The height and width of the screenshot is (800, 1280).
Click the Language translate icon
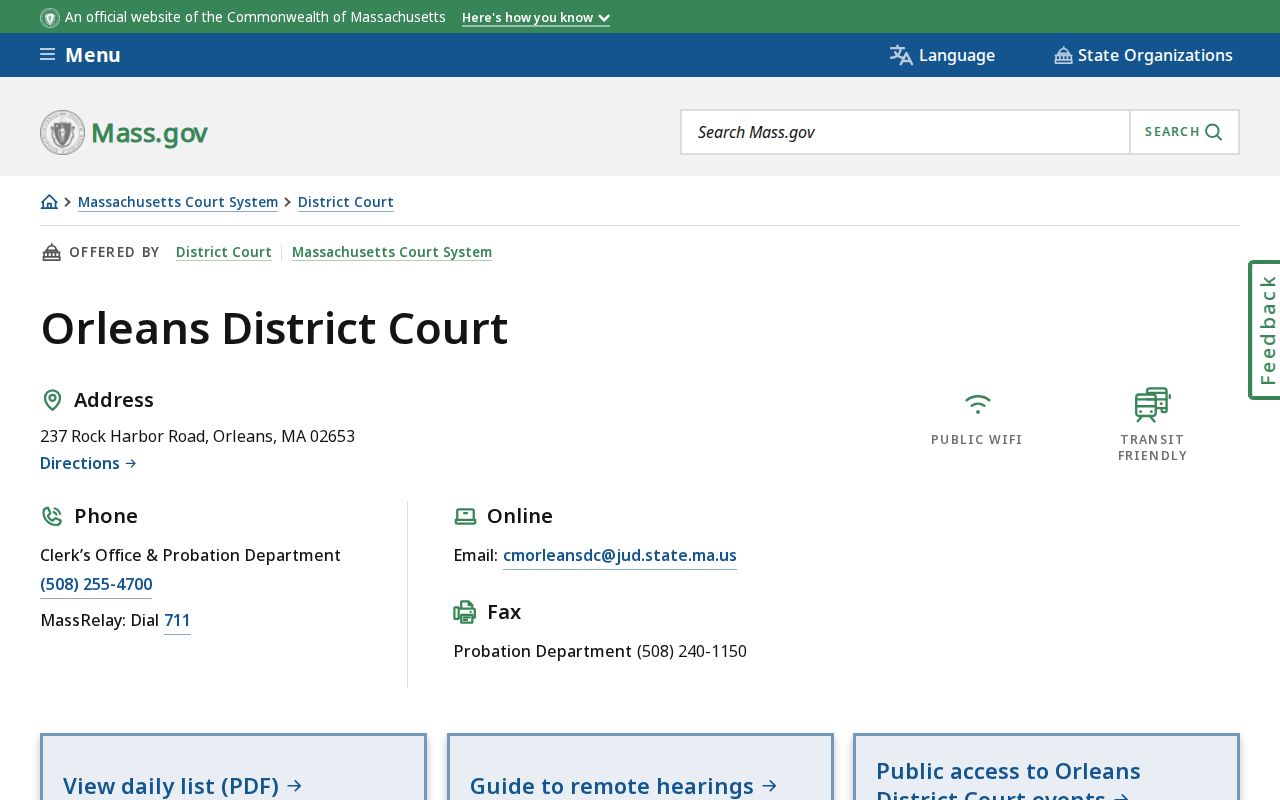(901, 55)
